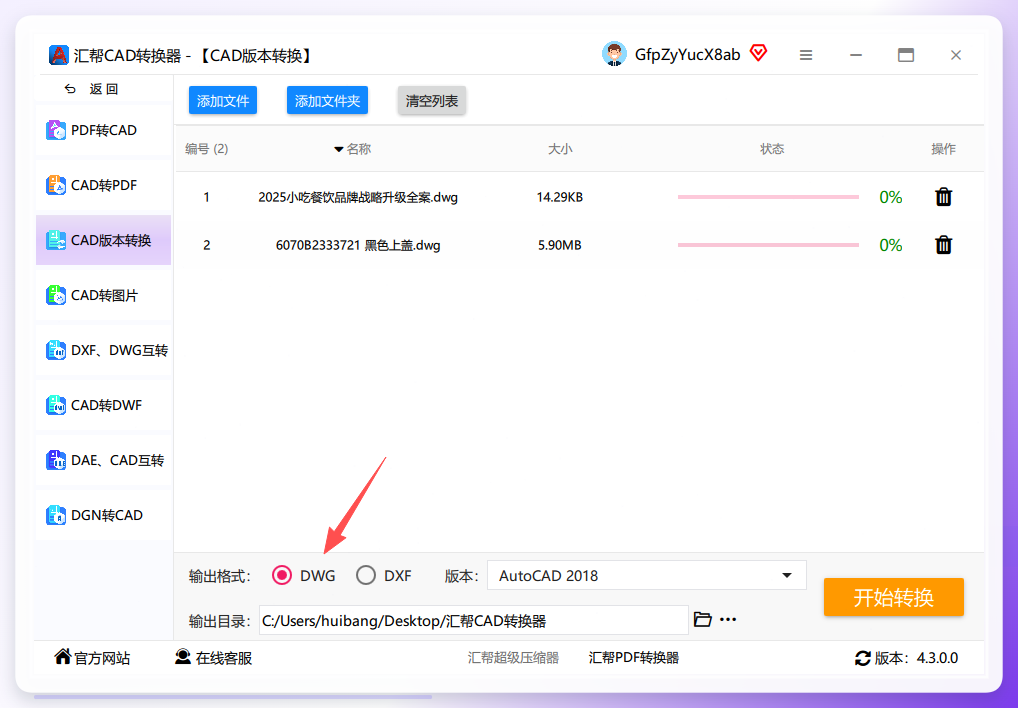
Task: Select CAD转图片 menu item
Action: coord(104,295)
